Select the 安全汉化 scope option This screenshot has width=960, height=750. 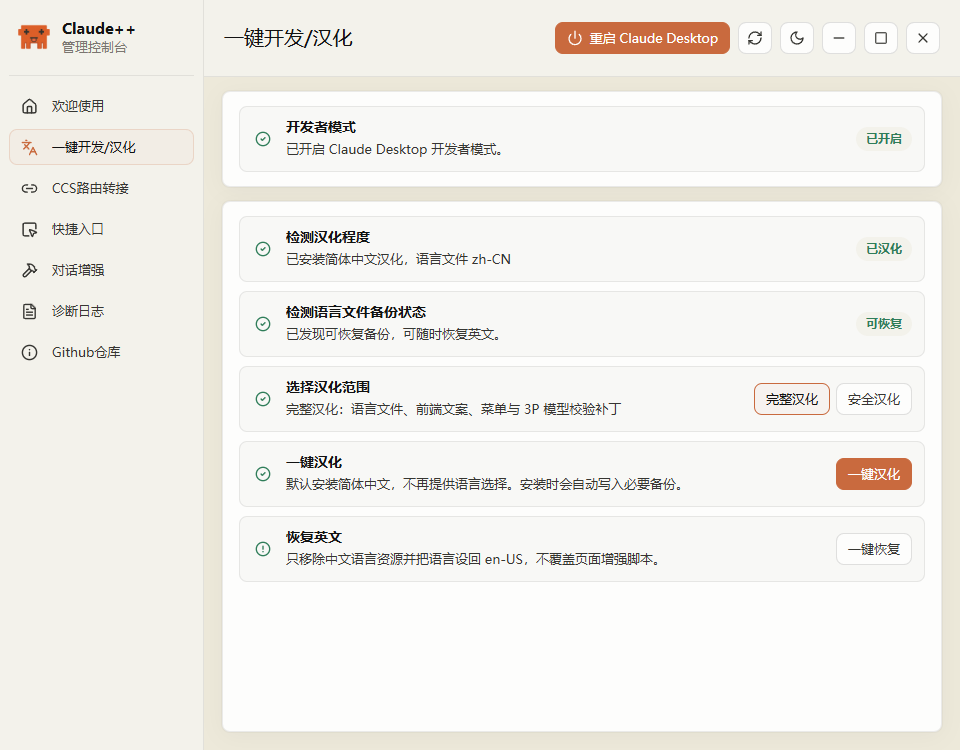pos(874,399)
